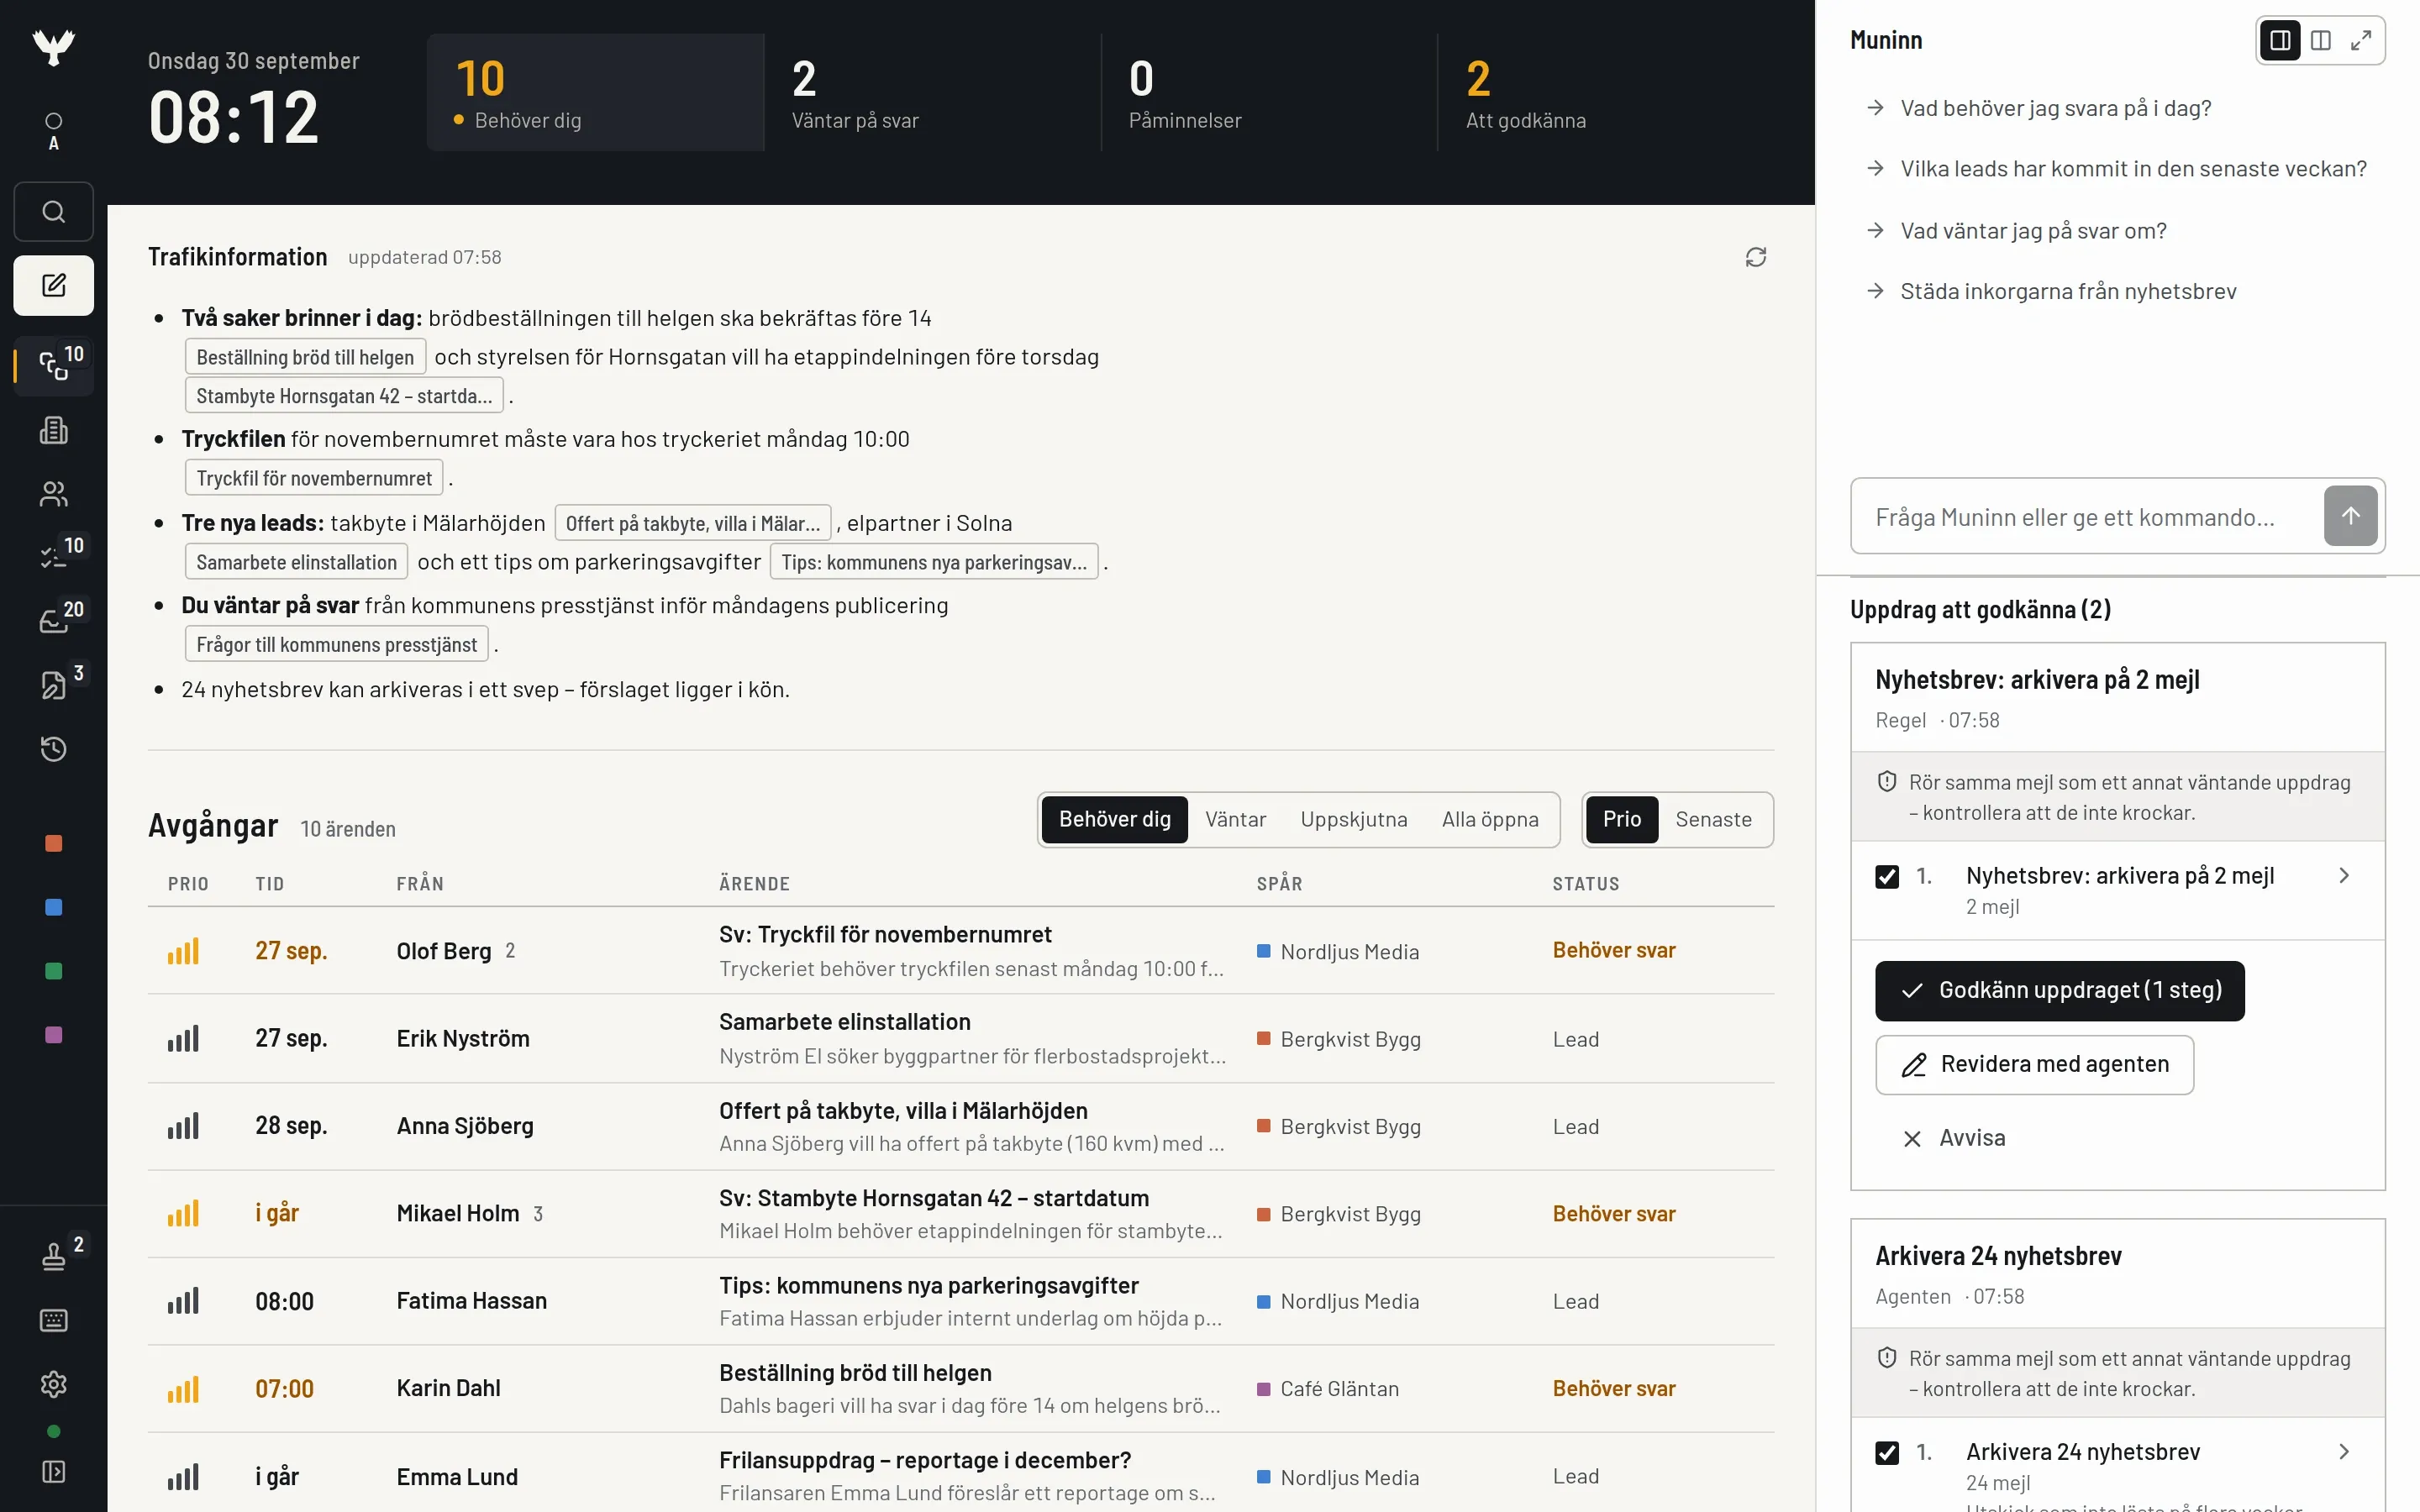Screen dimensions: 2420x1512
Task: Open keyboard shortcuts icon in sidebar
Action: click(53, 1320)
